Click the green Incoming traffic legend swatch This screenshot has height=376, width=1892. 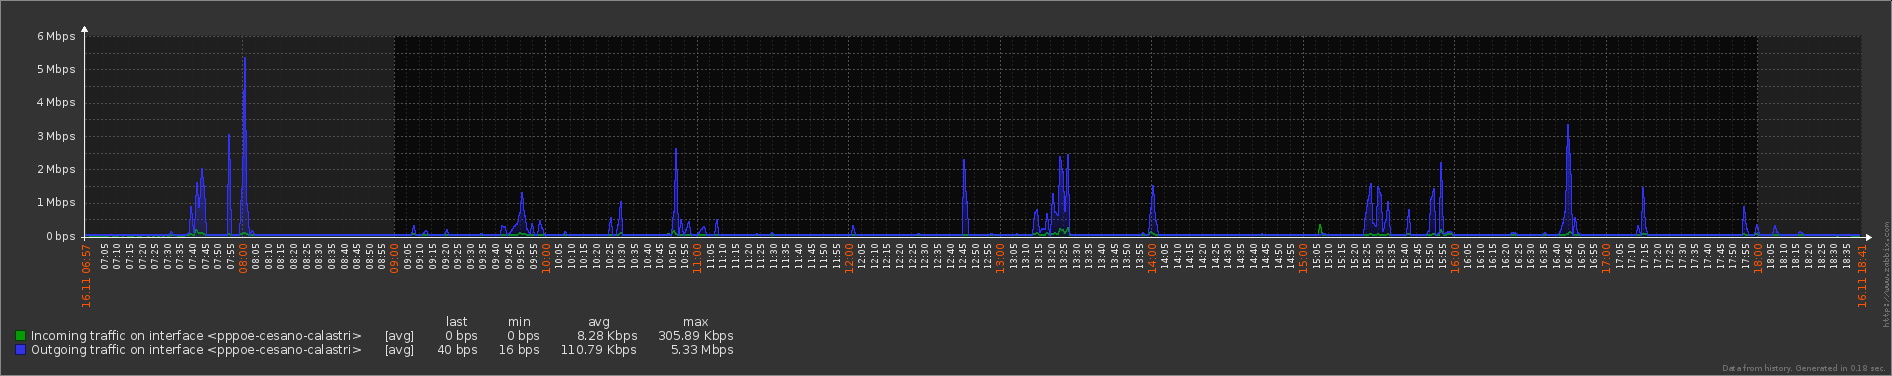click(x=20, y=336)
